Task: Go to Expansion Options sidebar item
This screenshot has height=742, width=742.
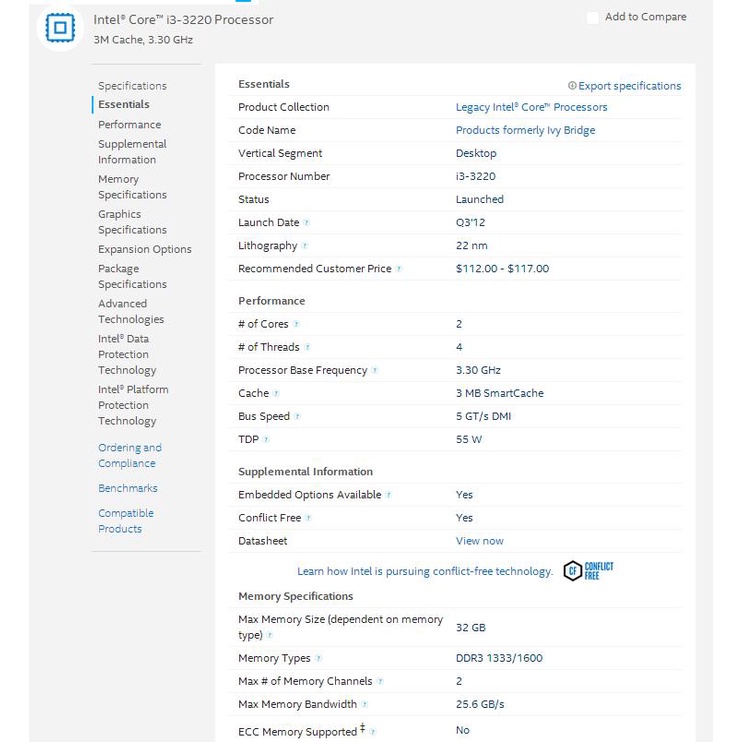Action: point(144,249)
